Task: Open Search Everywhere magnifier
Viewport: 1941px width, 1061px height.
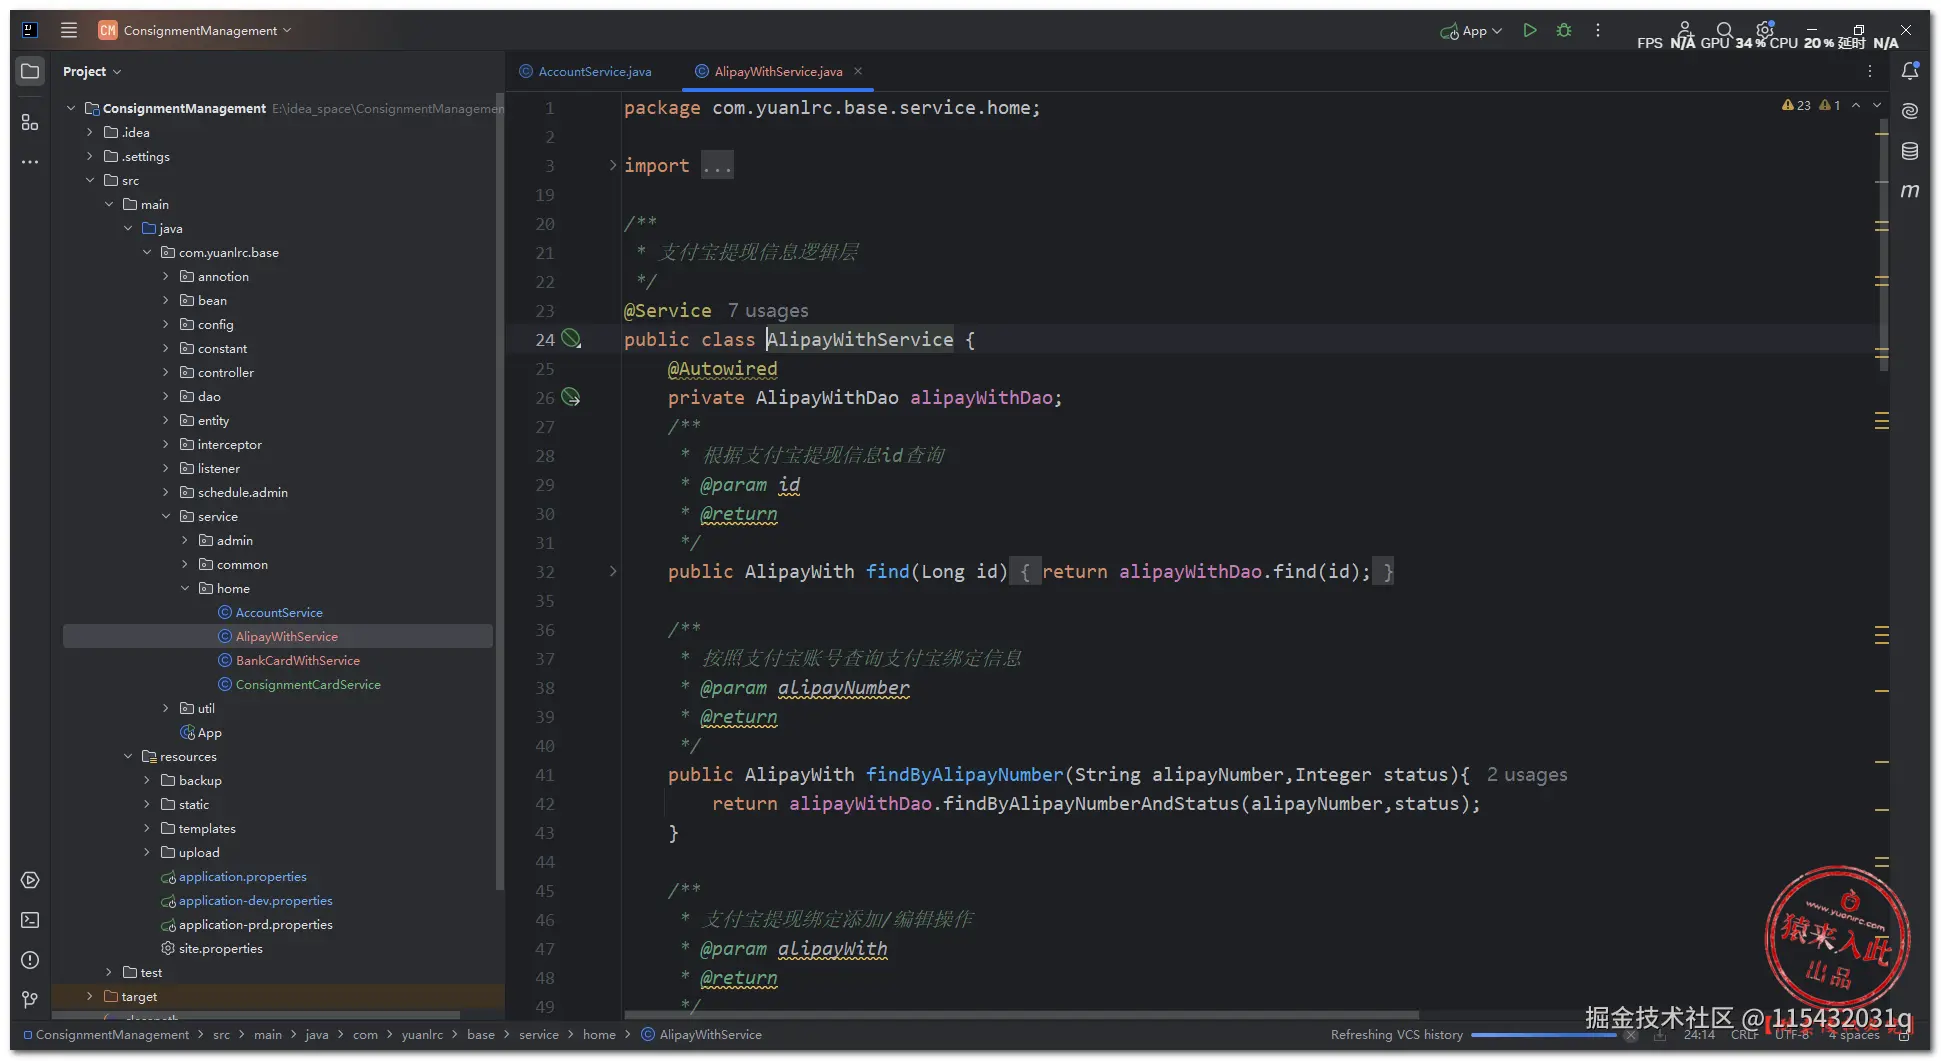Action: (1725, 30)
